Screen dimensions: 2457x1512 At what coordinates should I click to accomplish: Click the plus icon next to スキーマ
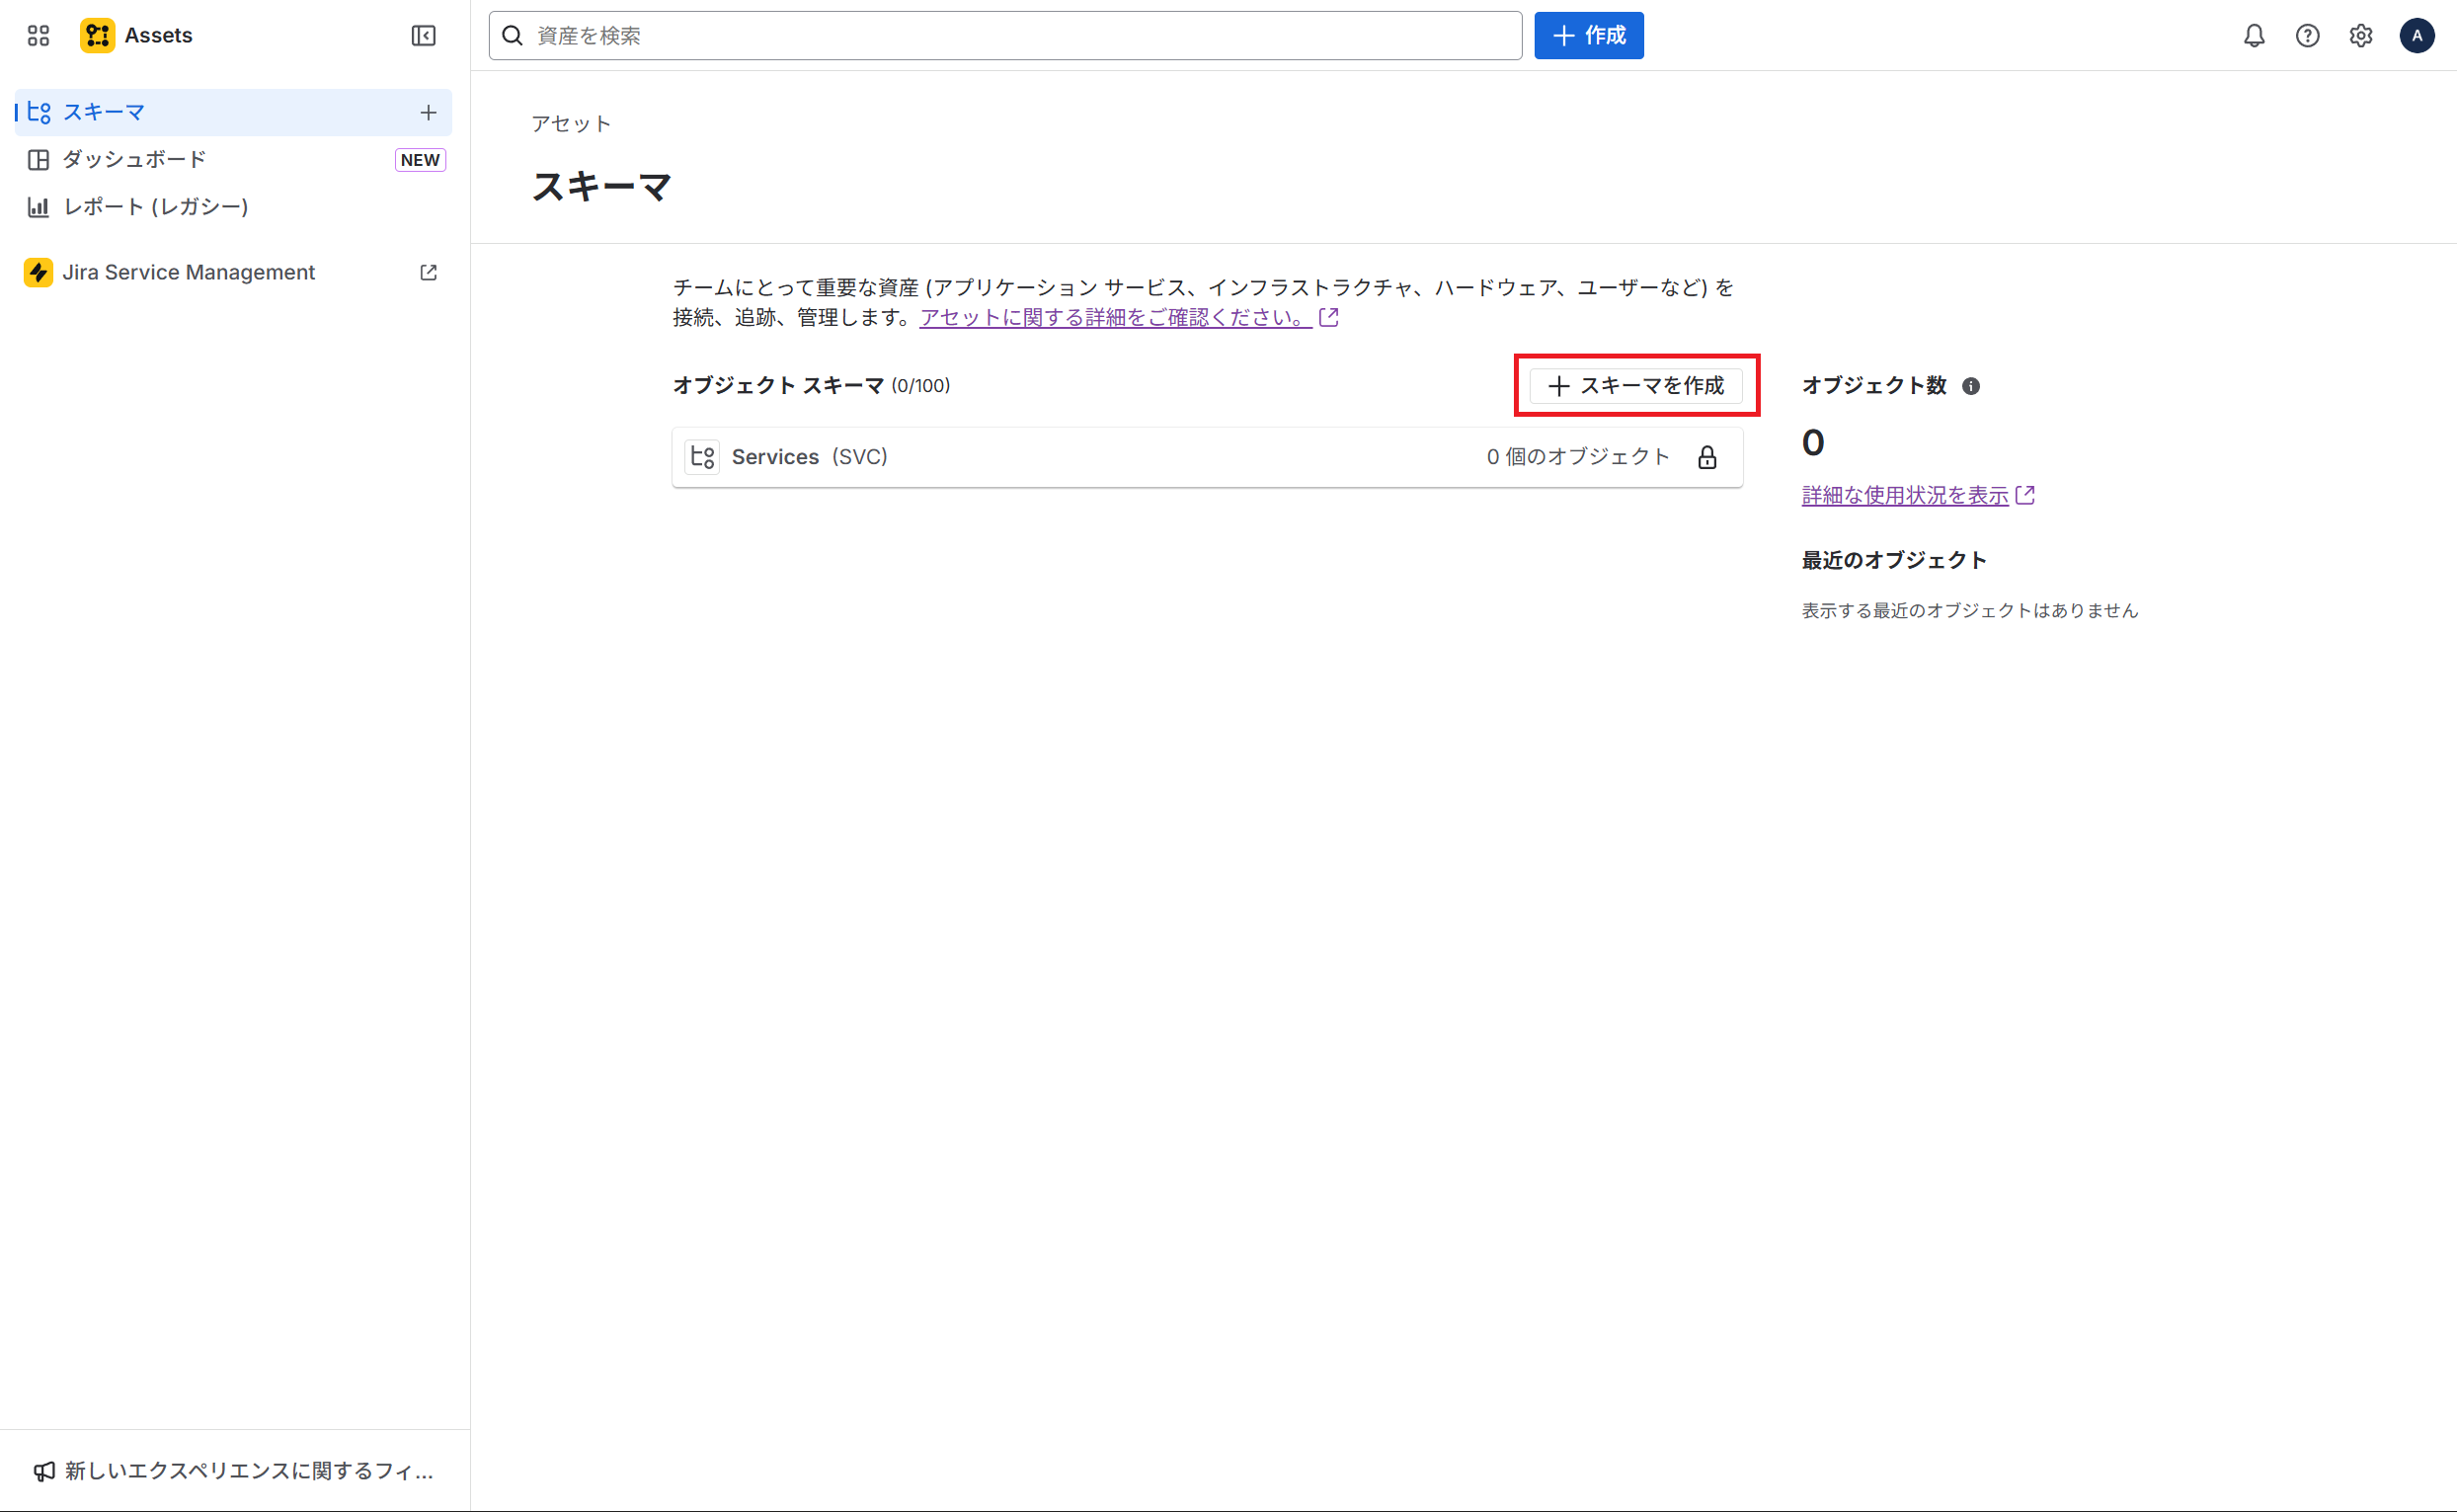(x=428, y=113)
